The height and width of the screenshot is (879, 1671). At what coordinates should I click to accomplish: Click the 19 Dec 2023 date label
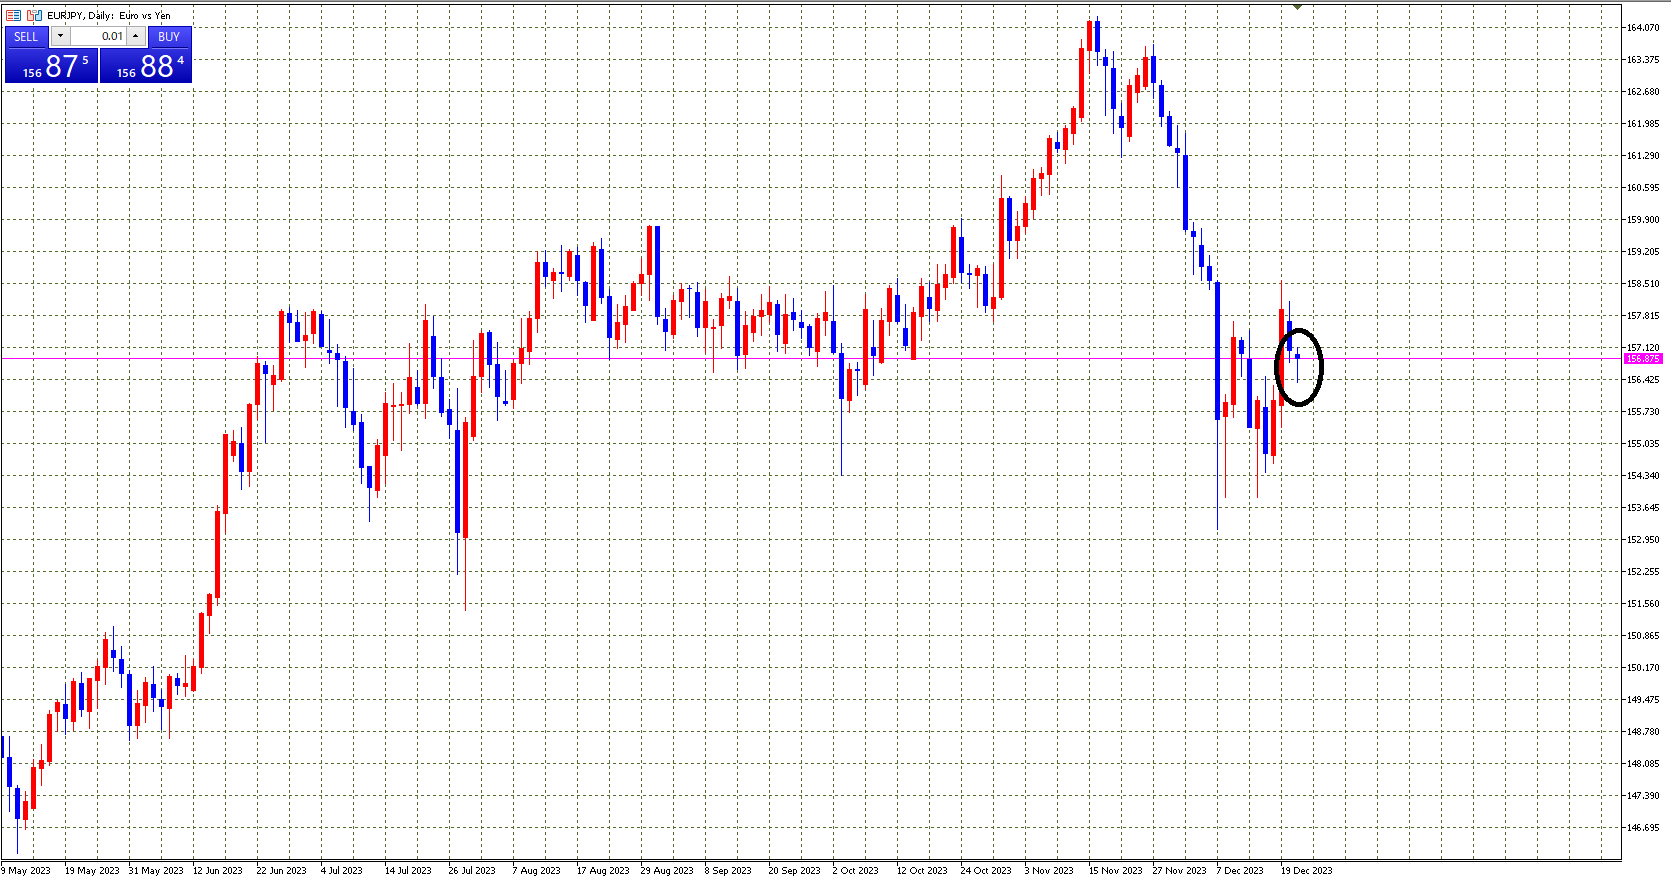point(1307,870)
